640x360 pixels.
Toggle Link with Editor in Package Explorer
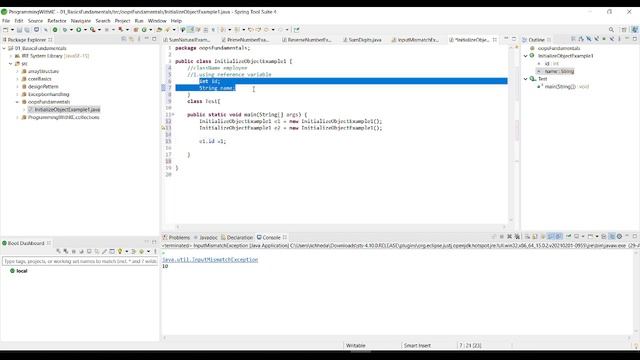(131, 39)
